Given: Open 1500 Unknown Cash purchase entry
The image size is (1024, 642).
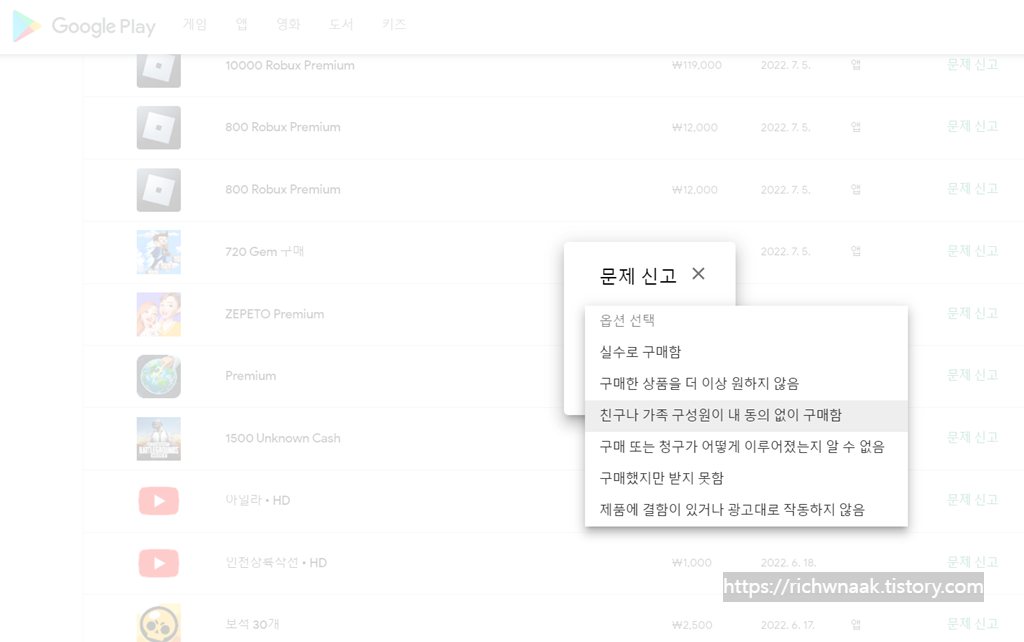Looking at the screenshot, I should (x=283, y=438).
